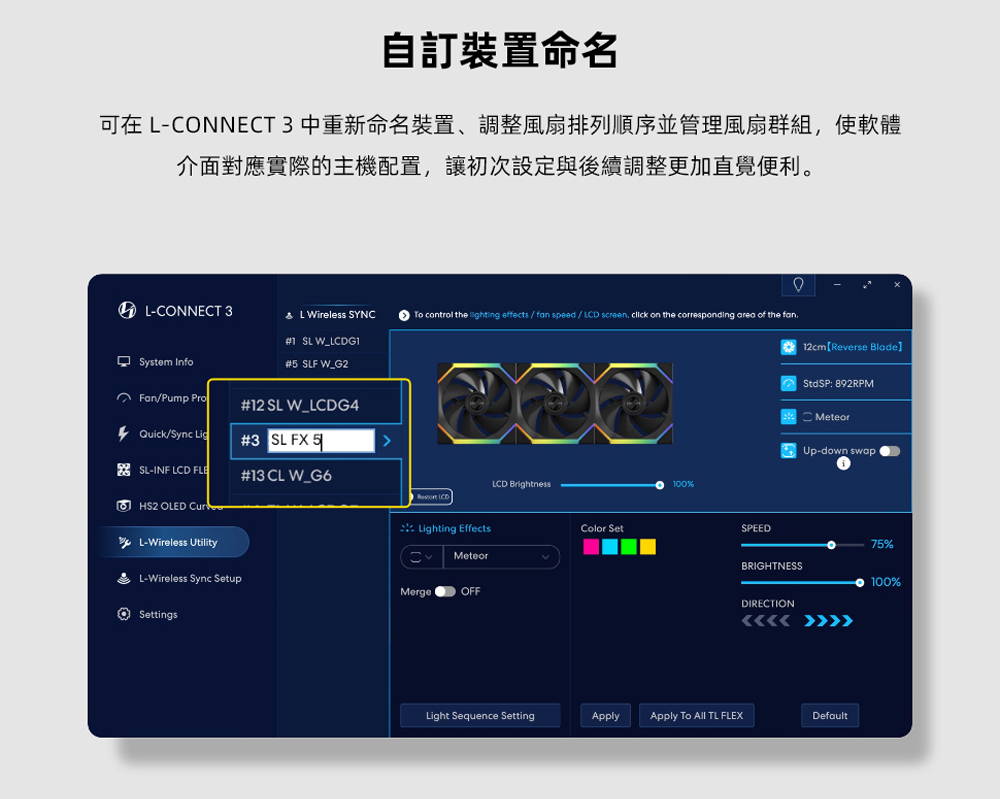Click the L Wireless SYNC header icon

tap(289, 315)
